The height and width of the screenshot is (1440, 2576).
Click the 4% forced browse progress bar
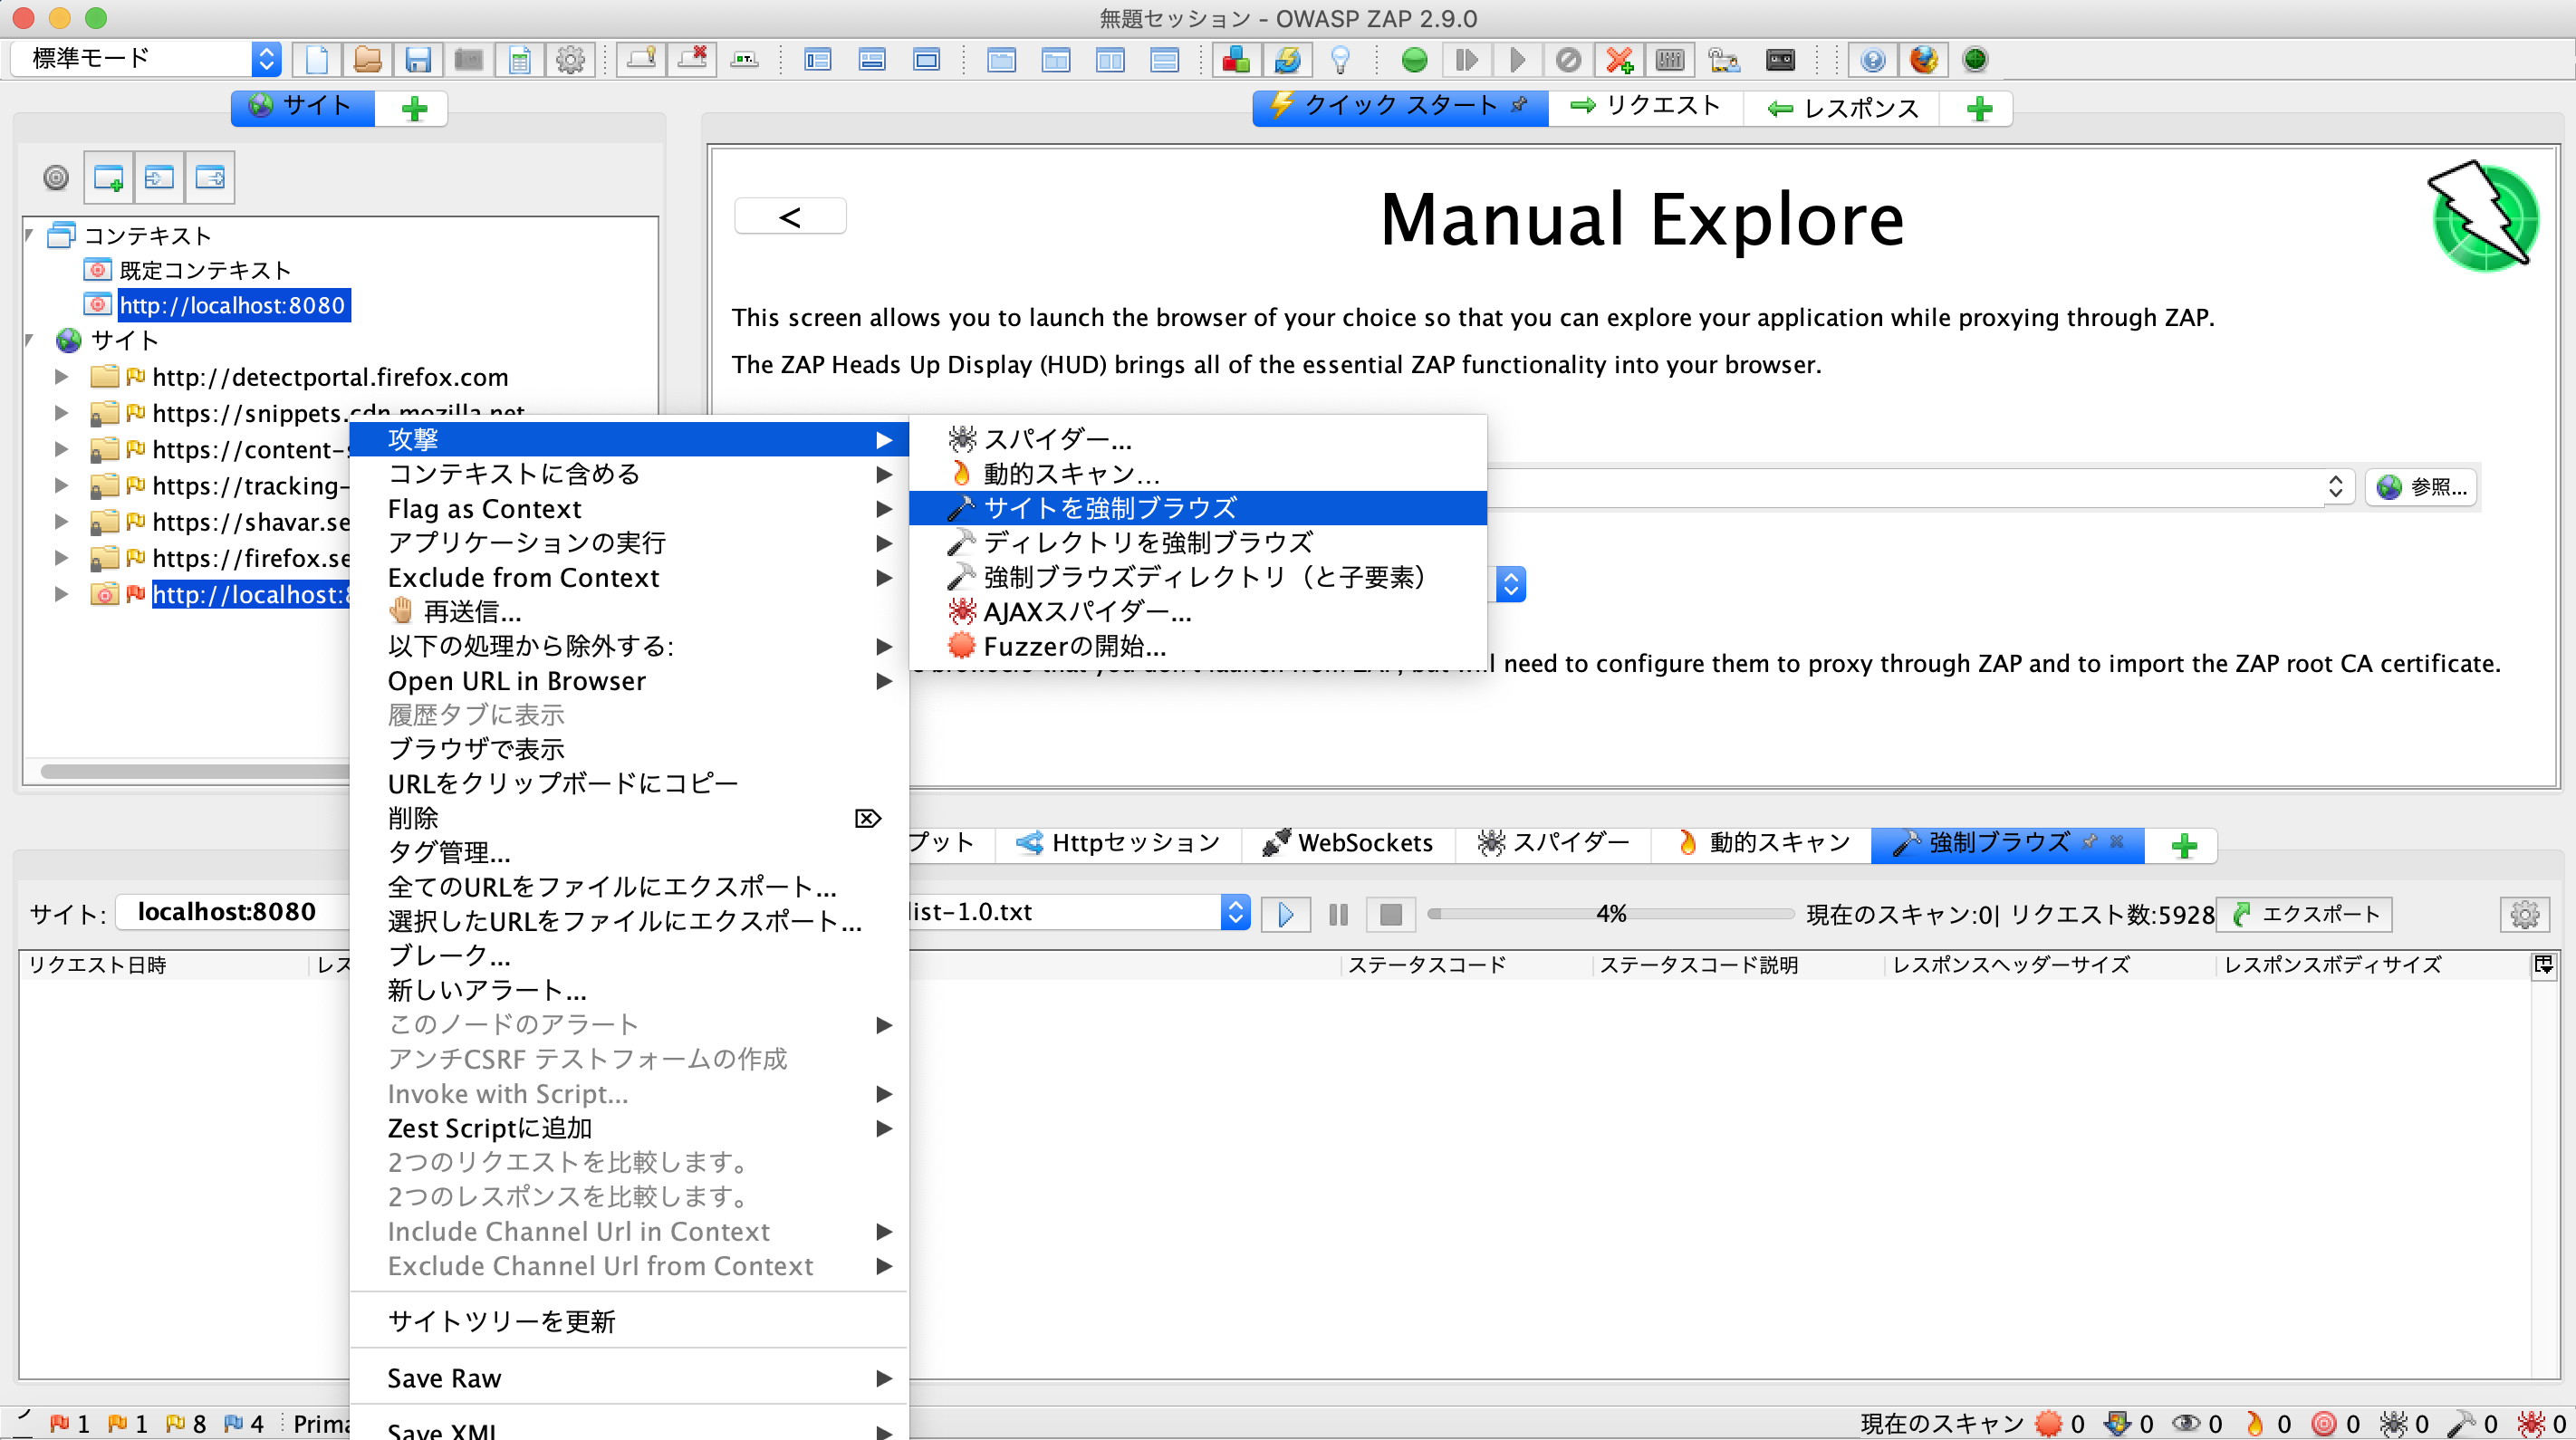pyautogui.click(x=1610, y=914)
